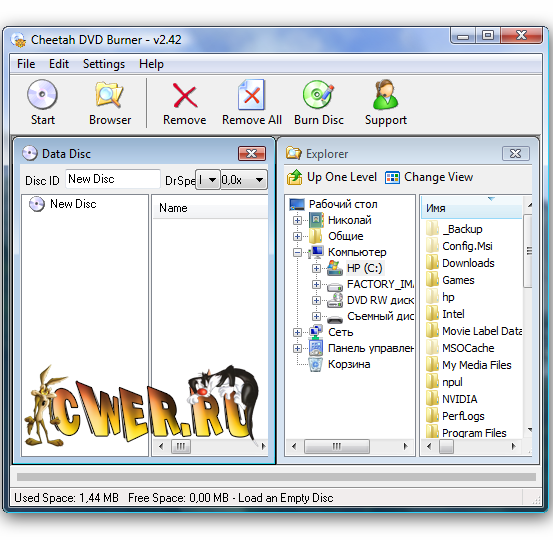Expand the Сеть tree node
The height and width of the screenshot is (540, 554).
pyautogui.click(x=297, y=332)
